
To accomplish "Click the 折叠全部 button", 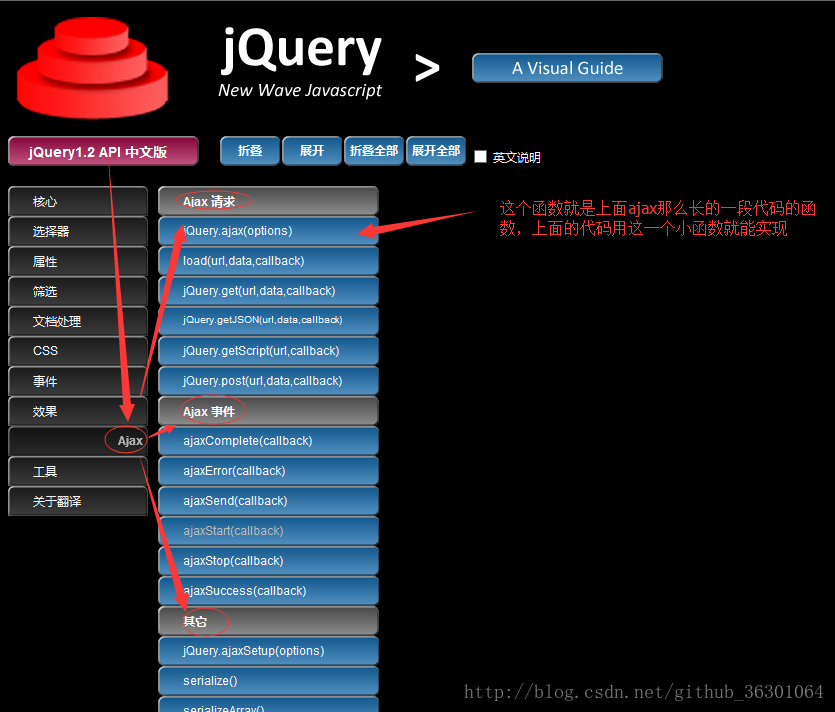I will [374, 151].
